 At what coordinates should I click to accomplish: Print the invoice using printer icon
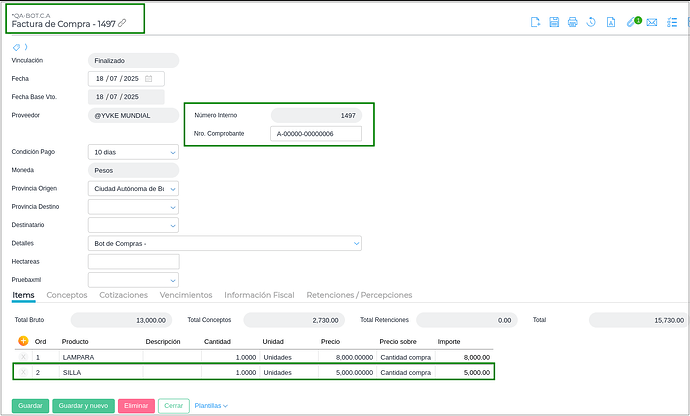point(572,22)
